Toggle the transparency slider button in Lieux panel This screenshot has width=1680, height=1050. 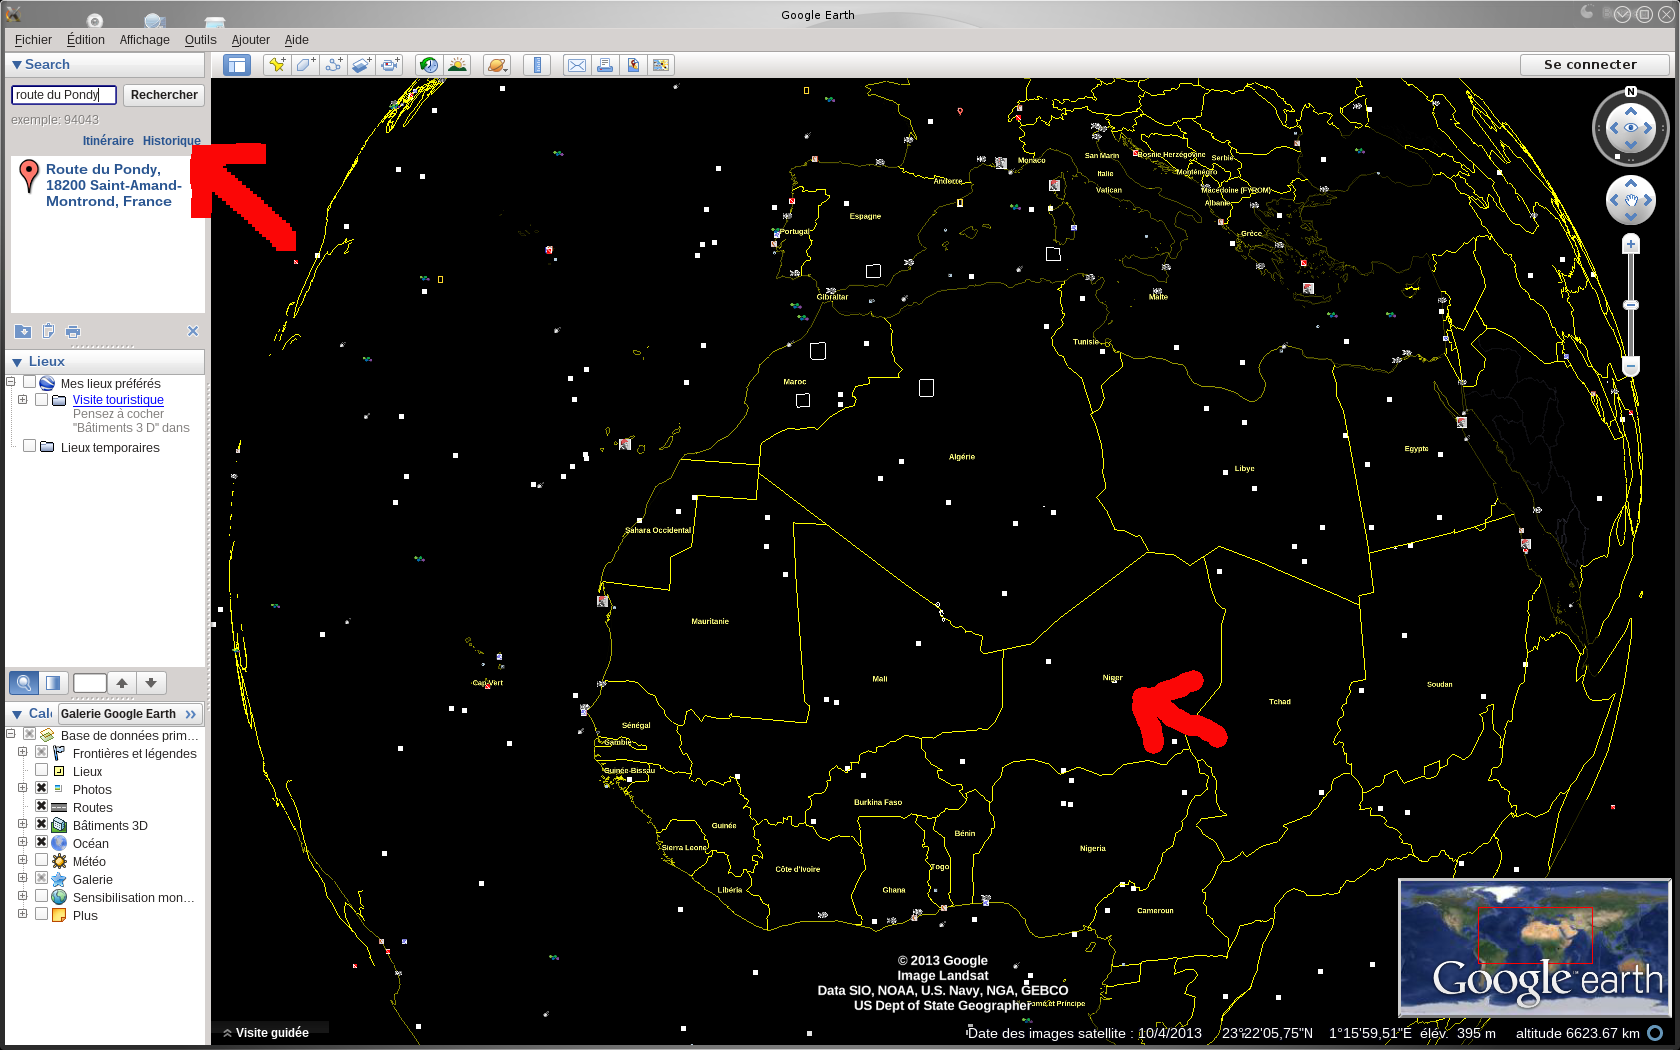point(53,683)
